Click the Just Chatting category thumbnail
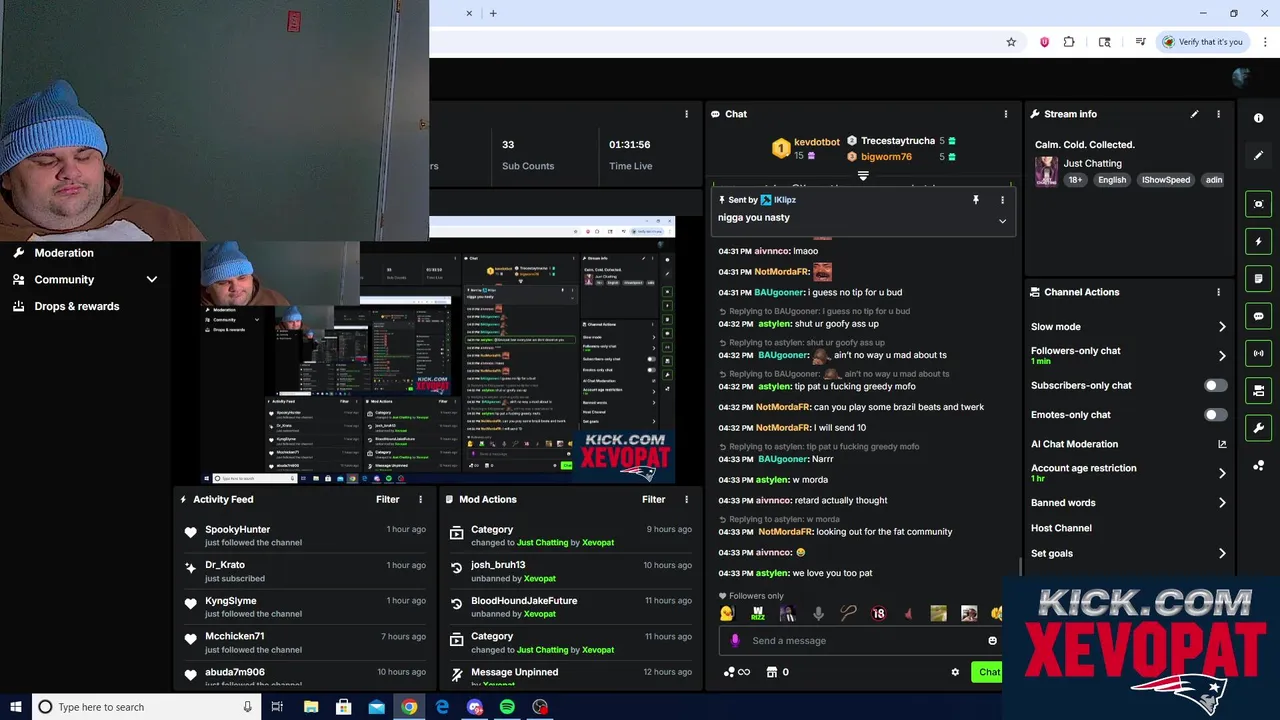 pyautogui.click(x=1046, y=171)
